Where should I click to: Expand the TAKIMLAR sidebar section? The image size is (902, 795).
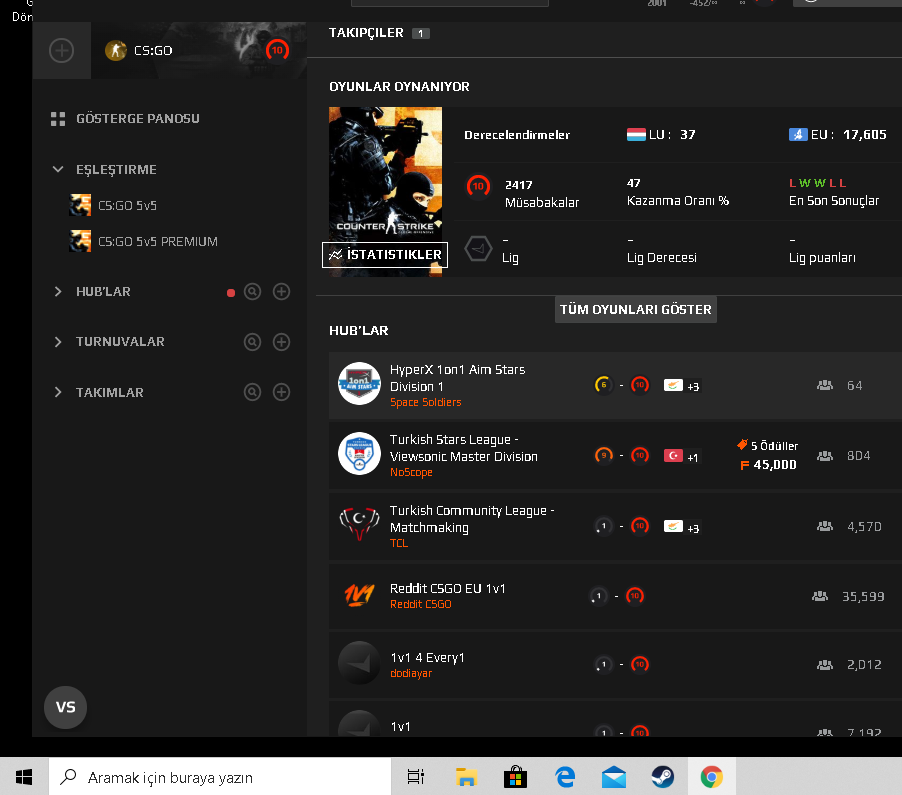[58, 392]
